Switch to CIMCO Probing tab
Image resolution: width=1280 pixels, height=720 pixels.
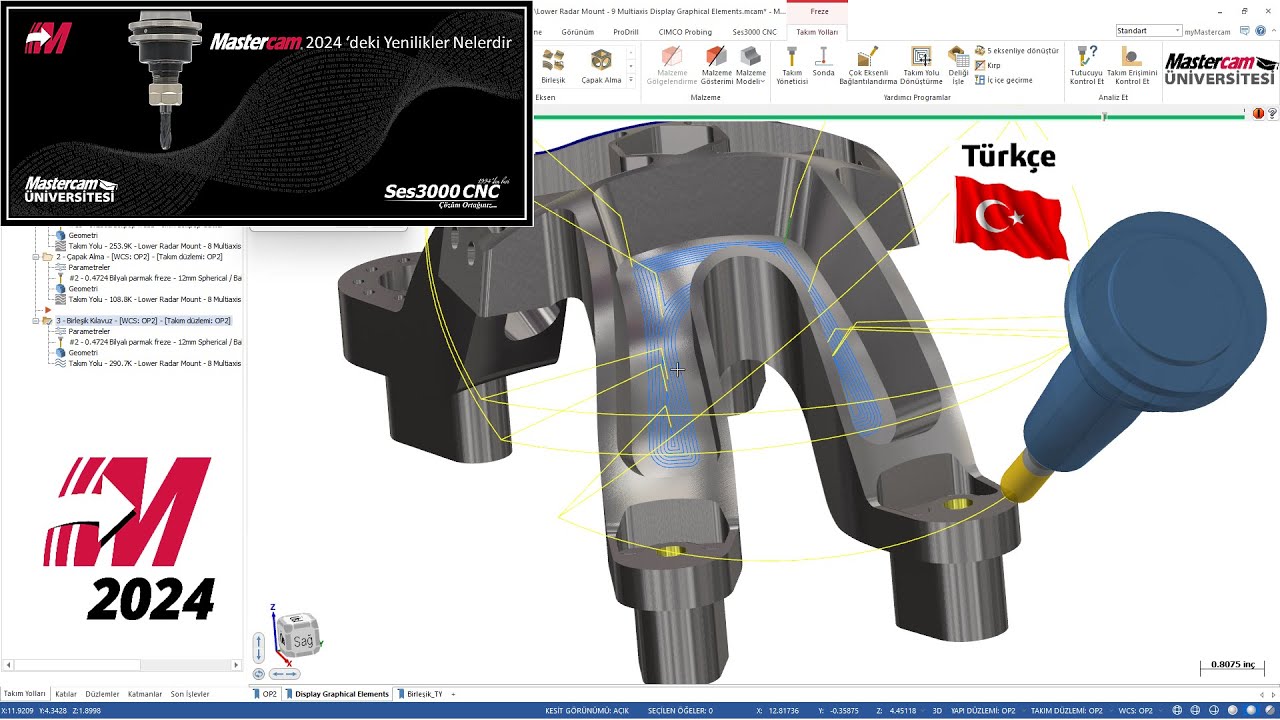[685, 32]
